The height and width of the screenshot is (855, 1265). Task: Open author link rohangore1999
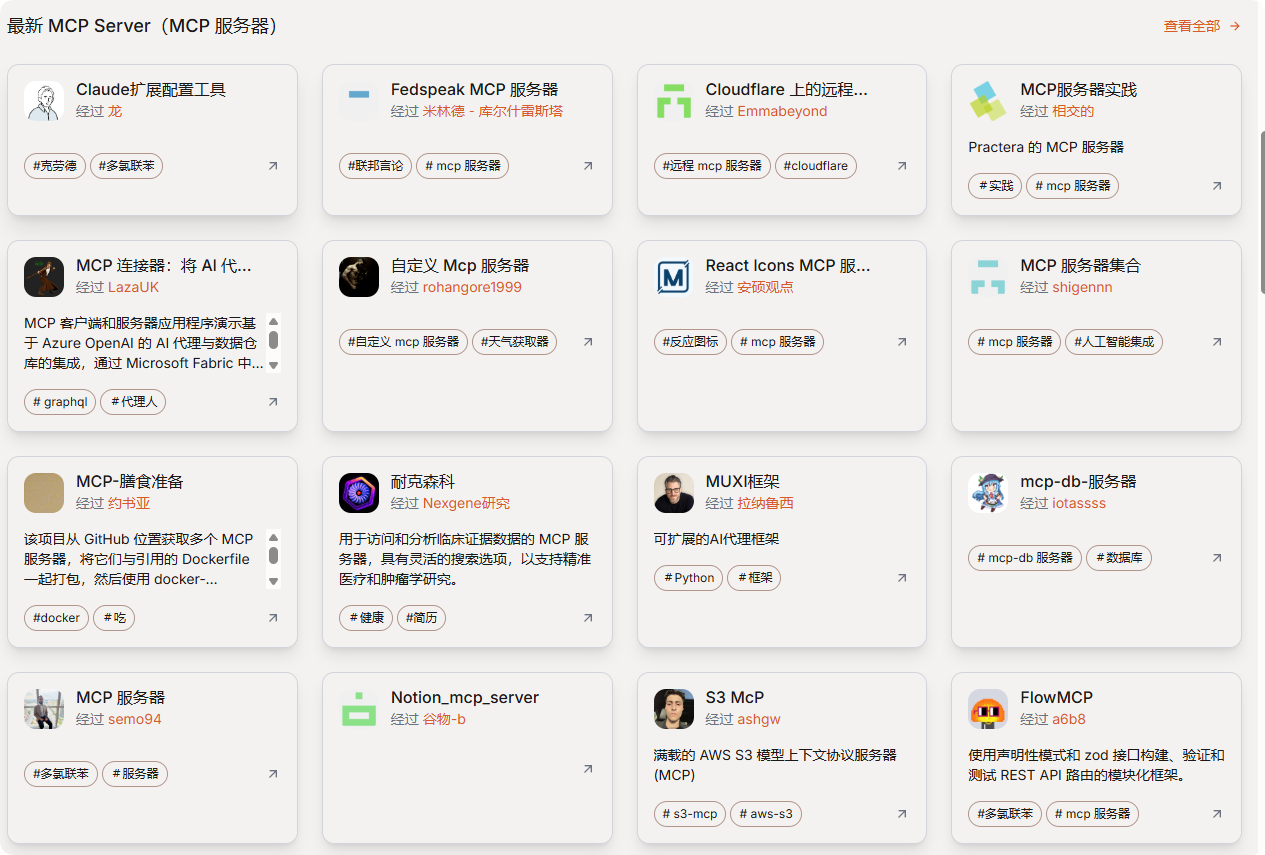click(472, 287)
